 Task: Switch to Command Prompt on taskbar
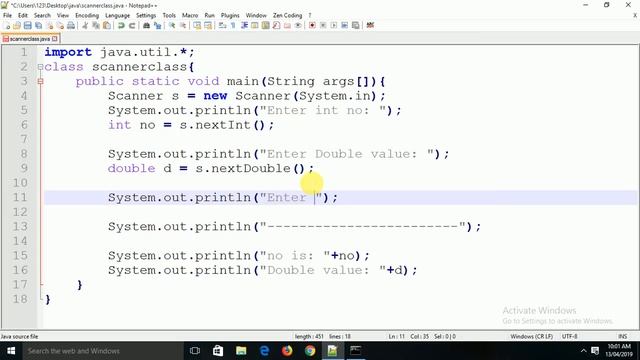point(356,351)
